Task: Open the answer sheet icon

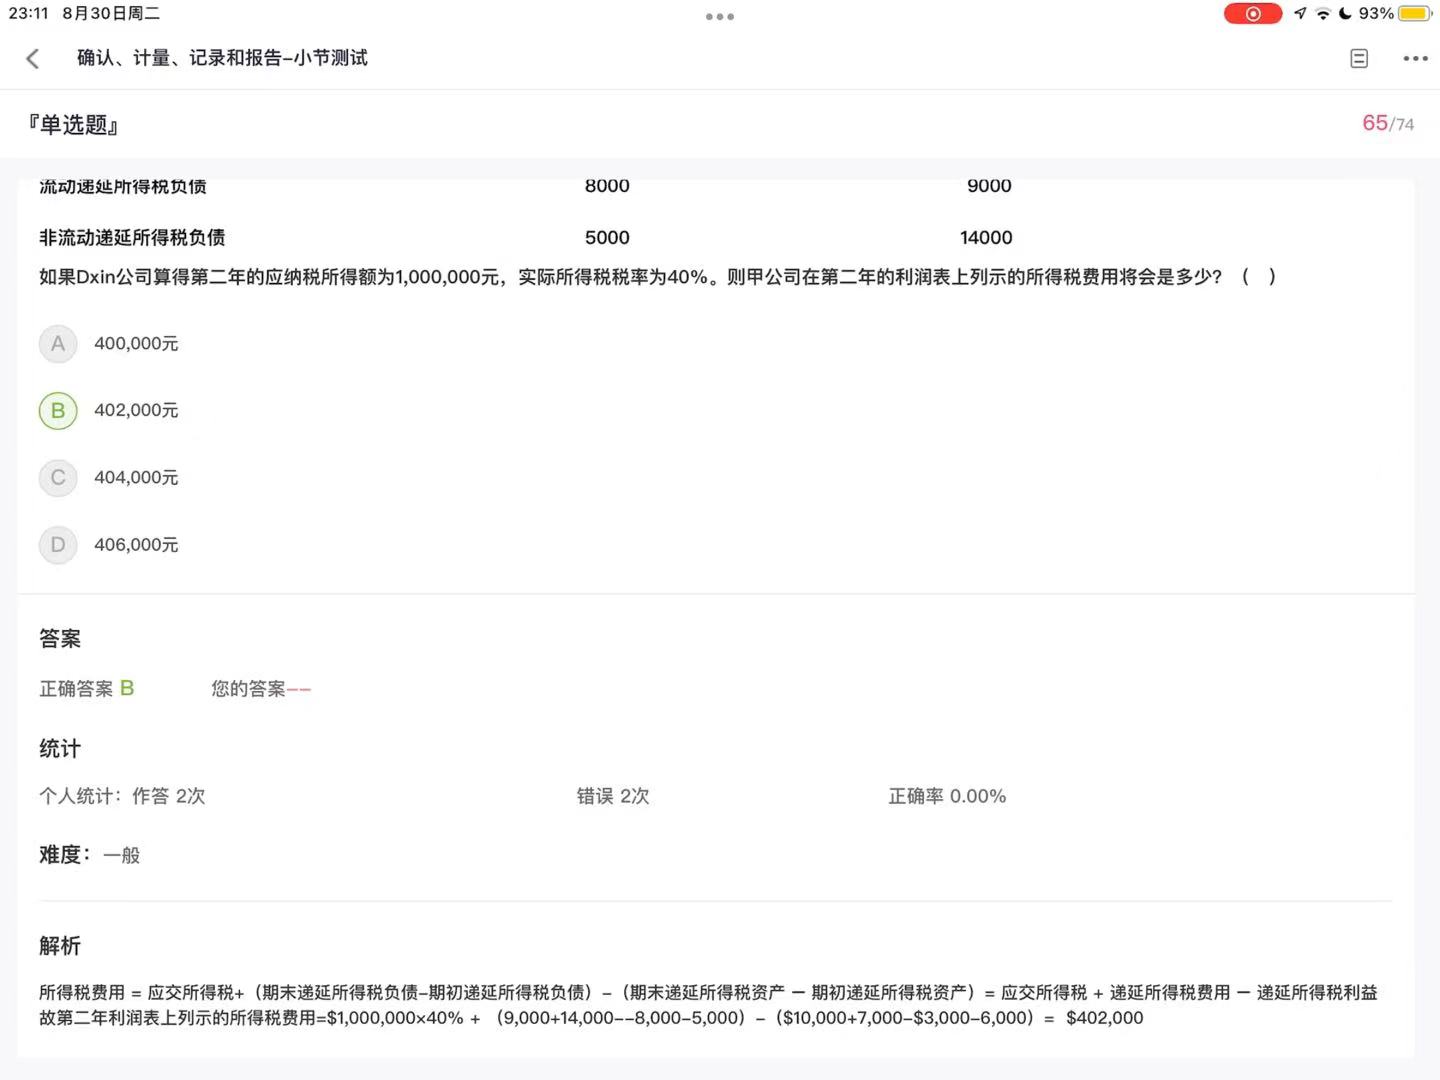Action: point(1359,59)
